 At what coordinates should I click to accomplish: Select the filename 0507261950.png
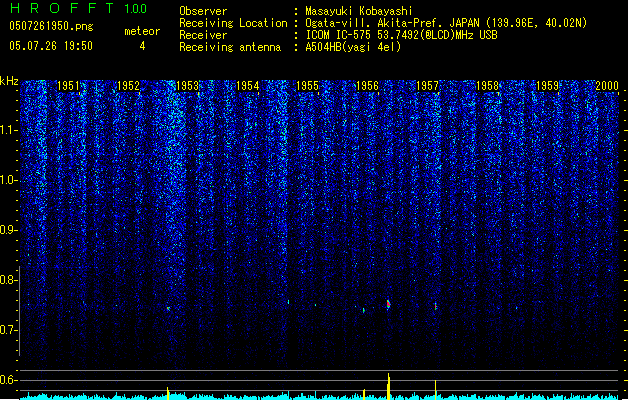tap(51, 26)
